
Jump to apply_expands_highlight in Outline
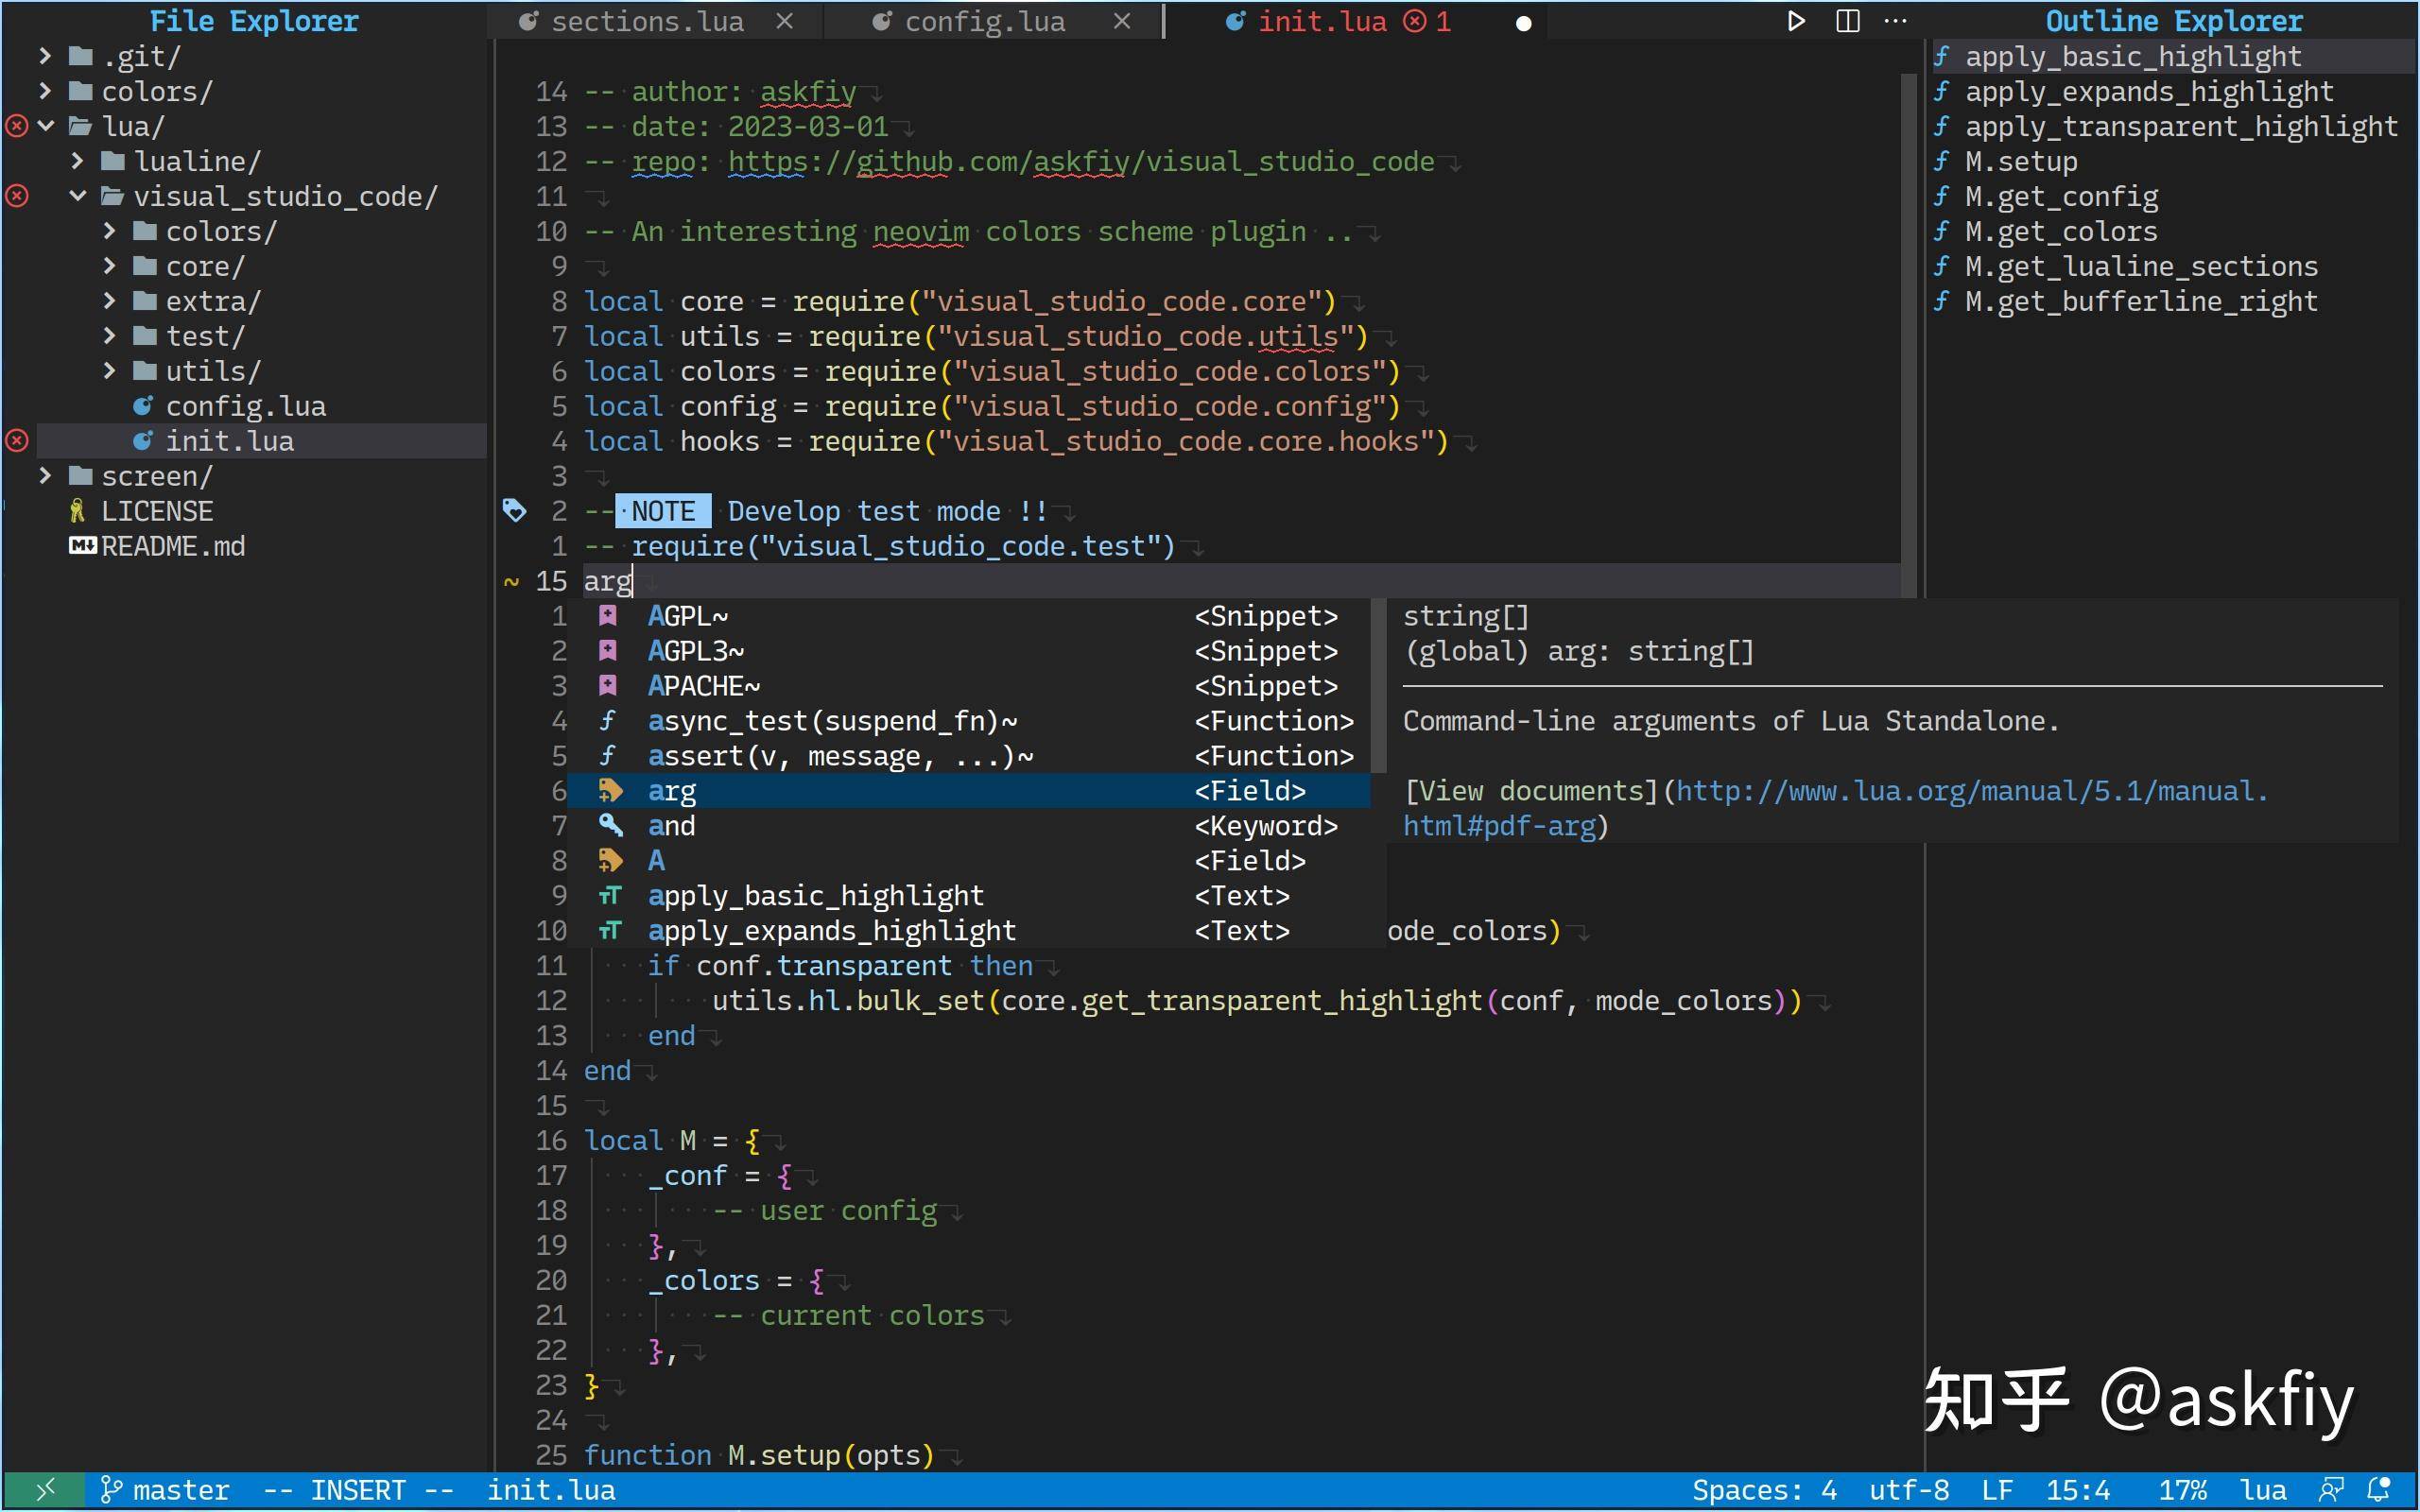2149,91
